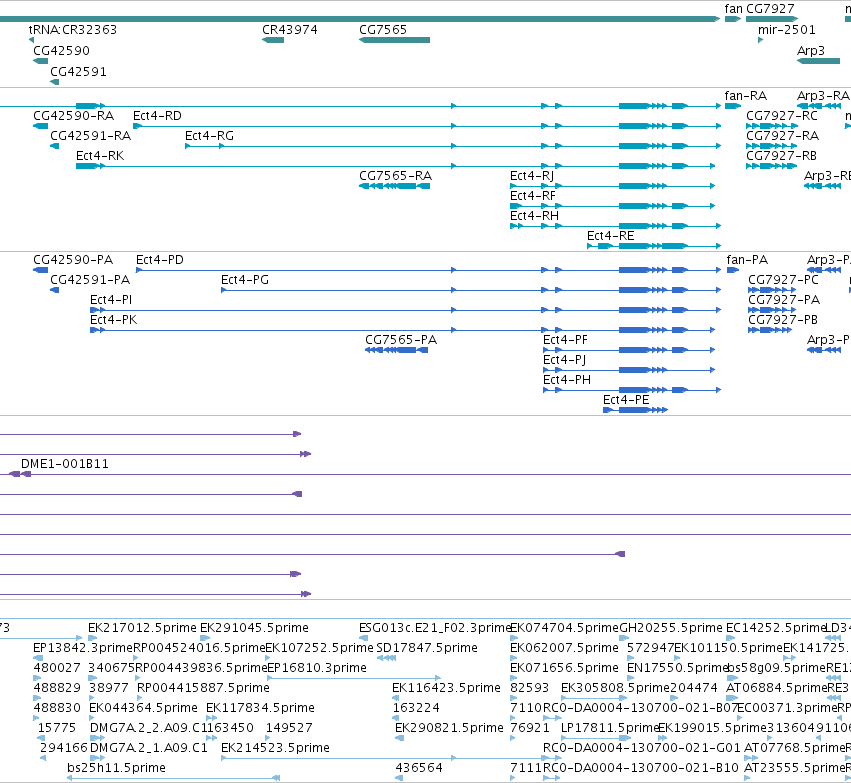The height and width of the screenshot is (783, 851).
Task: Click the CG7927-RC transcript label
Action: click(x=782, y=116)
